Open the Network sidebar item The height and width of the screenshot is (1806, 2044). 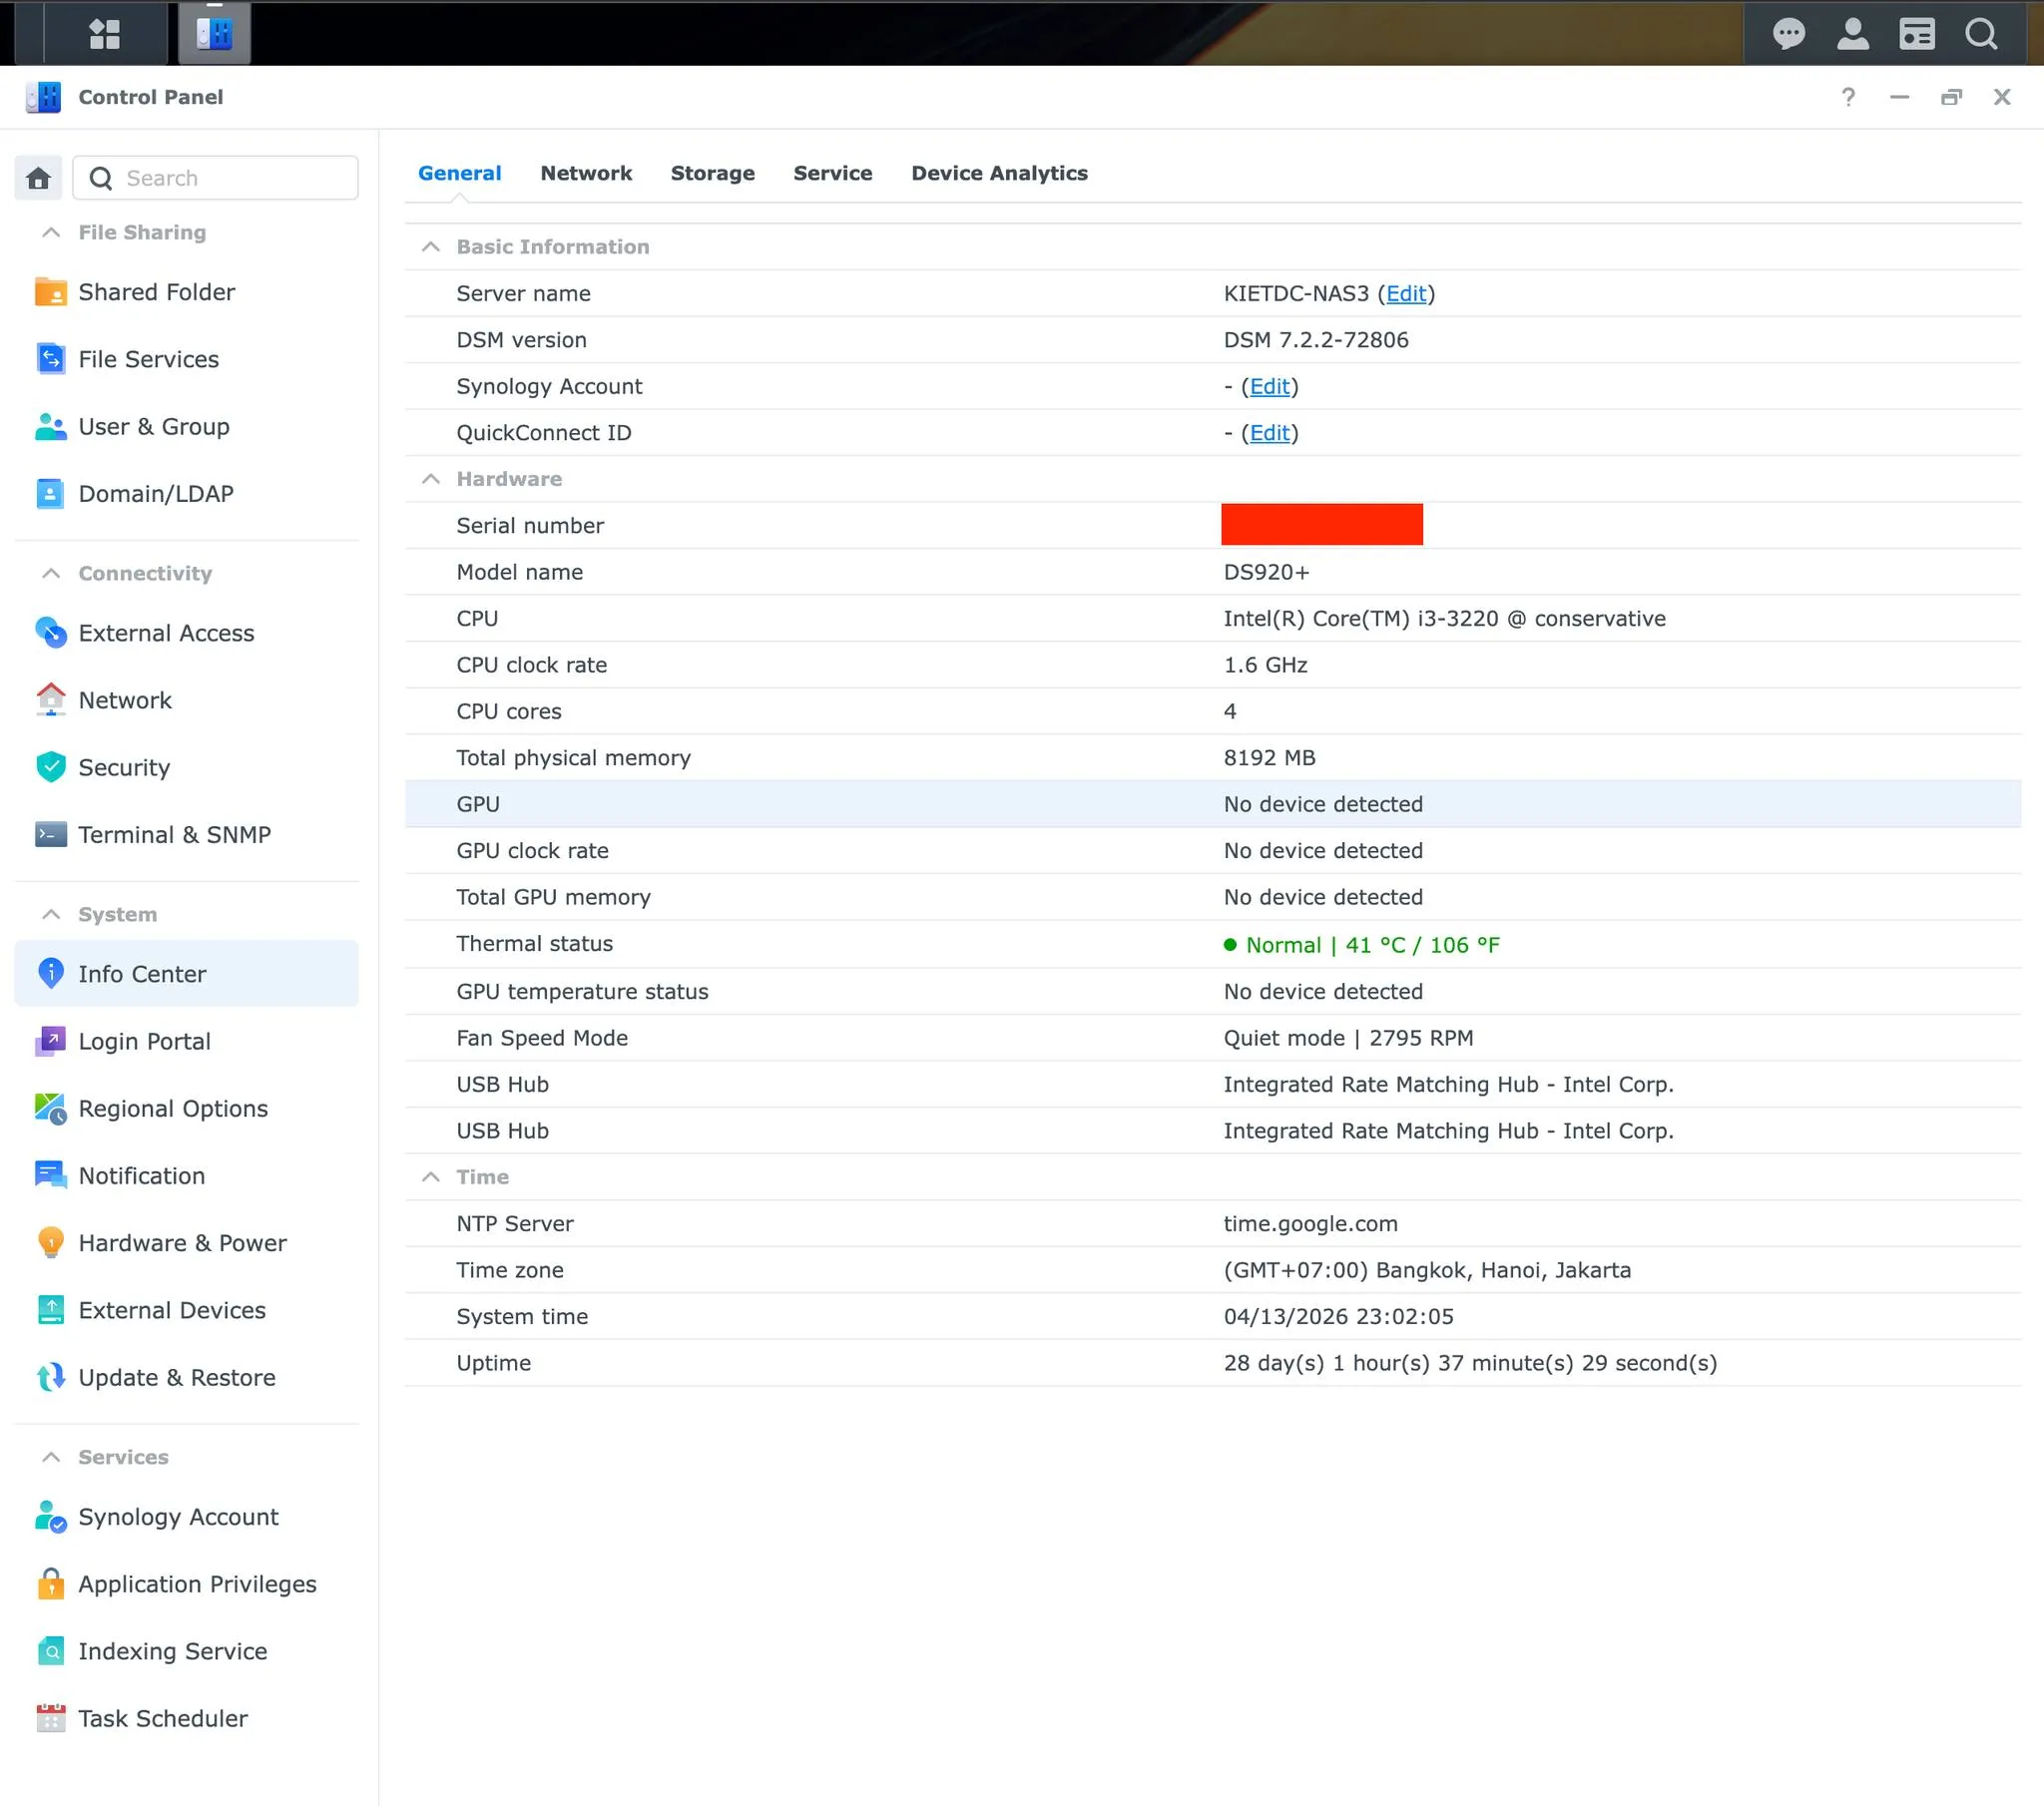coord(187,700)
